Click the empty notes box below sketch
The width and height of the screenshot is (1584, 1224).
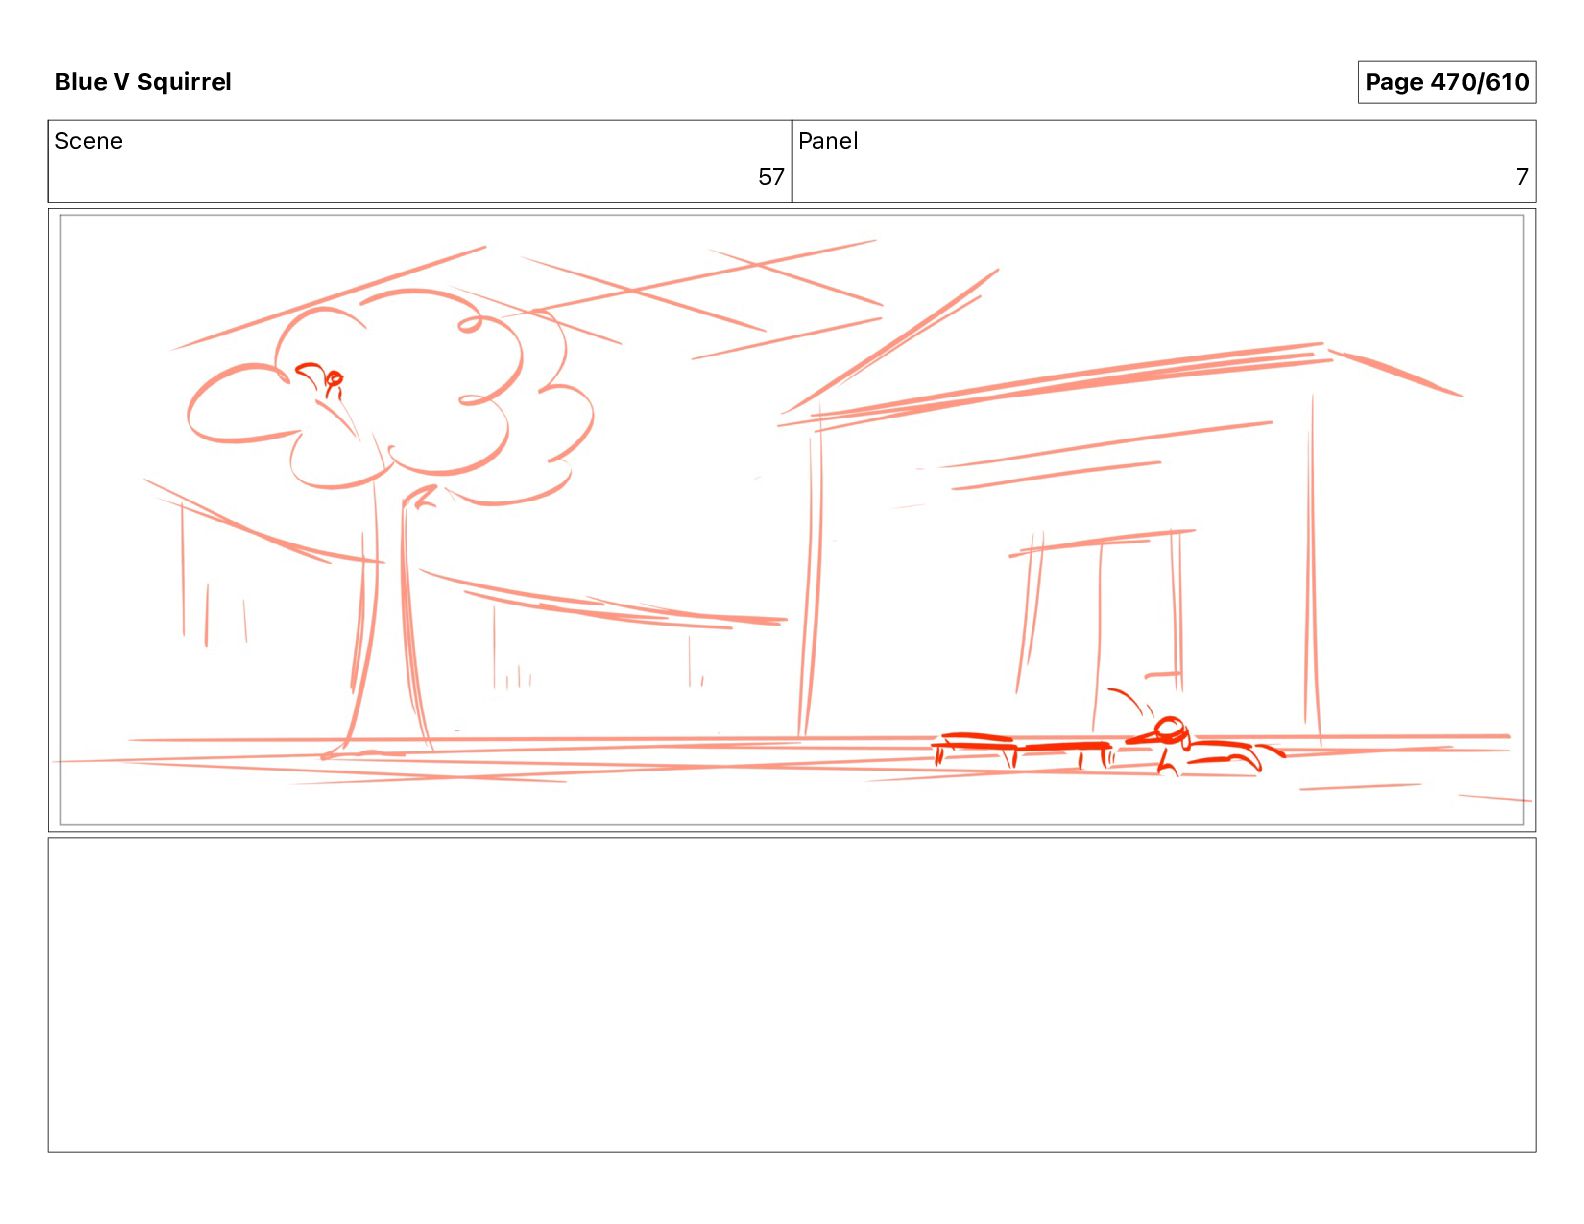[x=792, y=995]
